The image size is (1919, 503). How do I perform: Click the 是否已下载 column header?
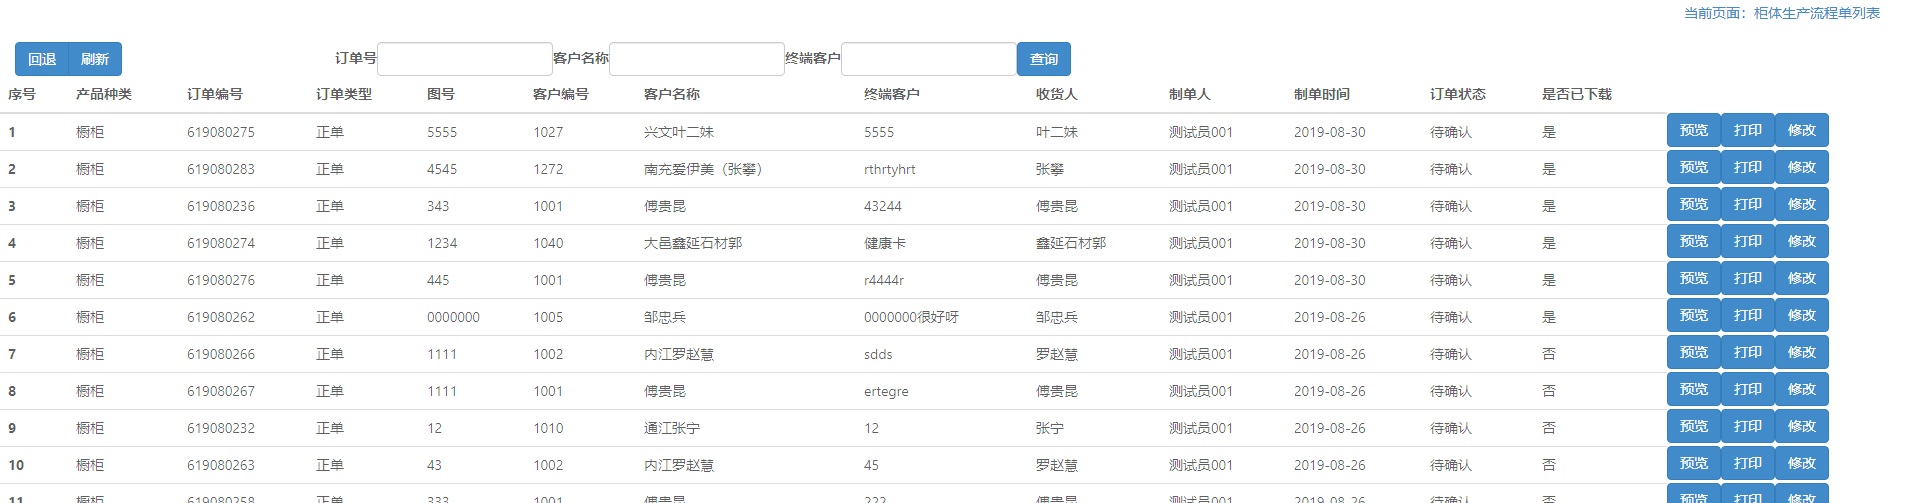click(x=1577, y=94)
